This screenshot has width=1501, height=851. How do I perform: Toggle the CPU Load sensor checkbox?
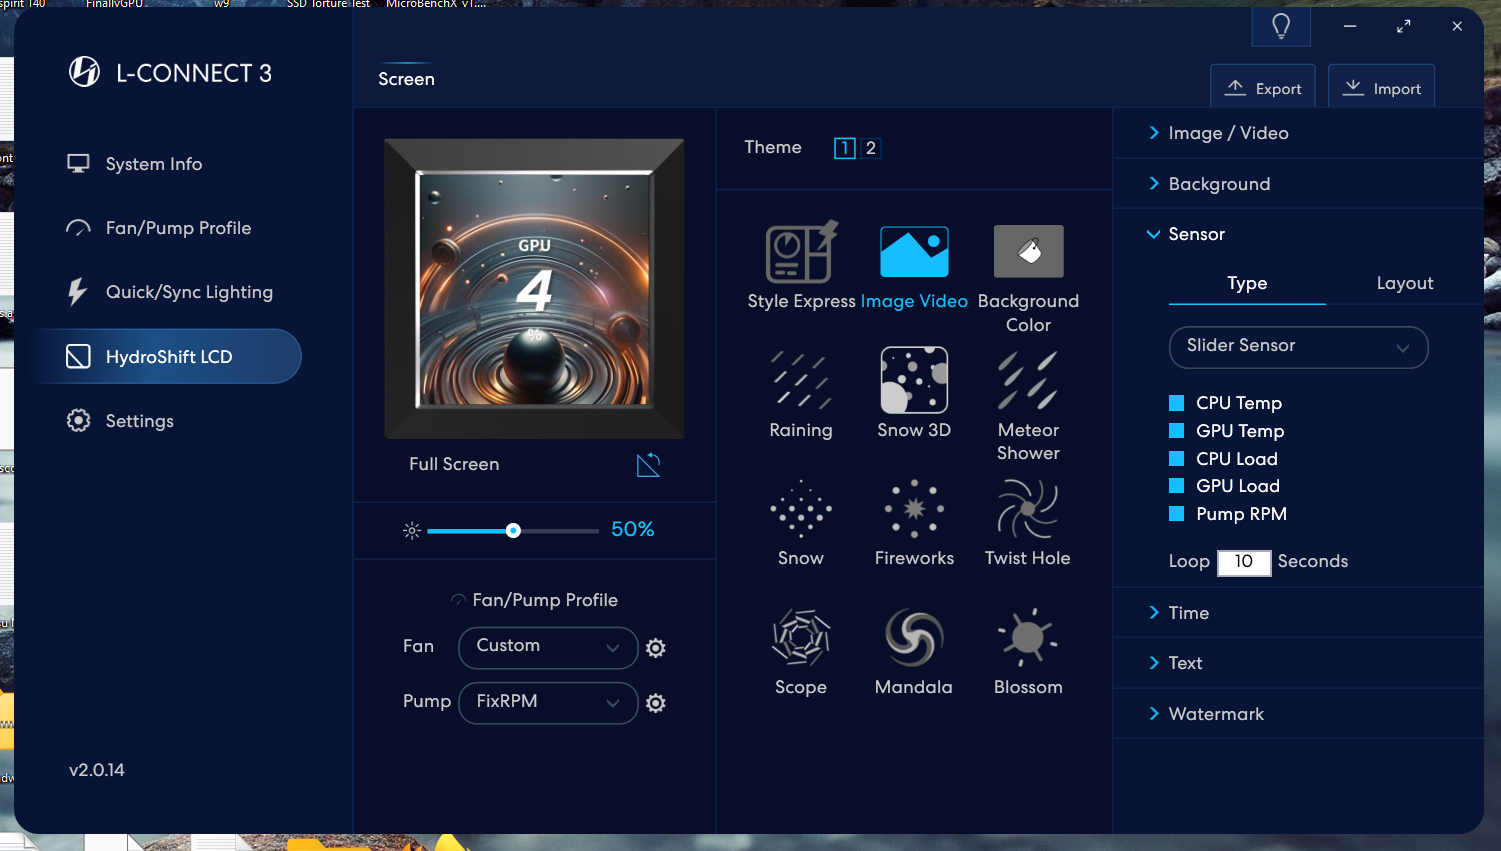point(1177,459)
